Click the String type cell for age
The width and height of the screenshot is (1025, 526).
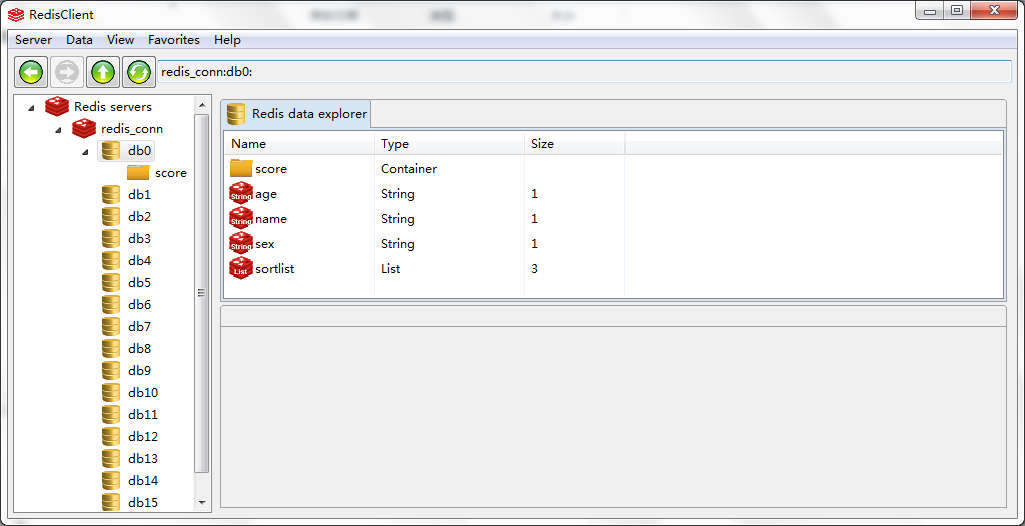point(398,194)
